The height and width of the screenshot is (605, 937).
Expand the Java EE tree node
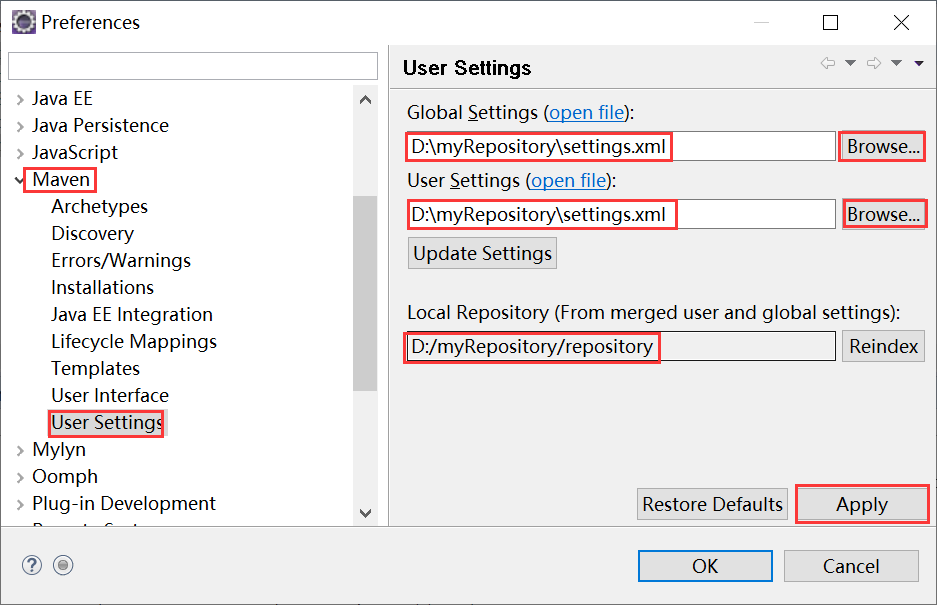click(x=20, y=99)
